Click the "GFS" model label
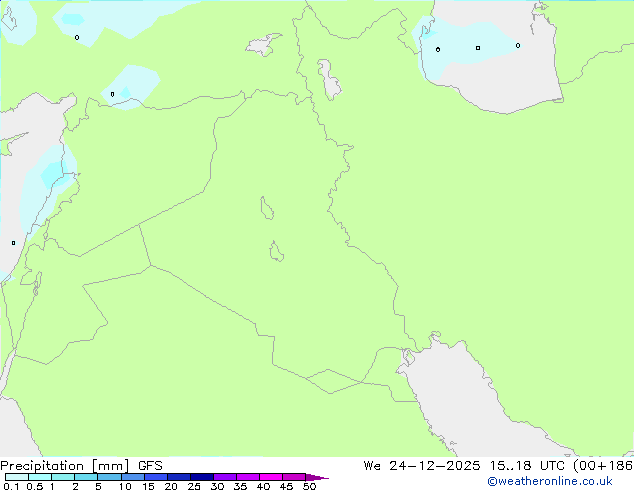 (150, 466)
